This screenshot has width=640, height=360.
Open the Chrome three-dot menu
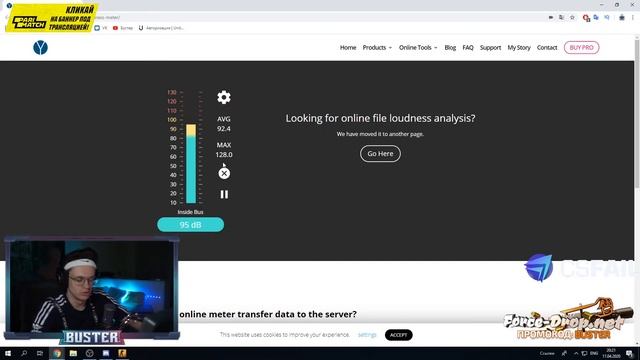coord(633,18)
